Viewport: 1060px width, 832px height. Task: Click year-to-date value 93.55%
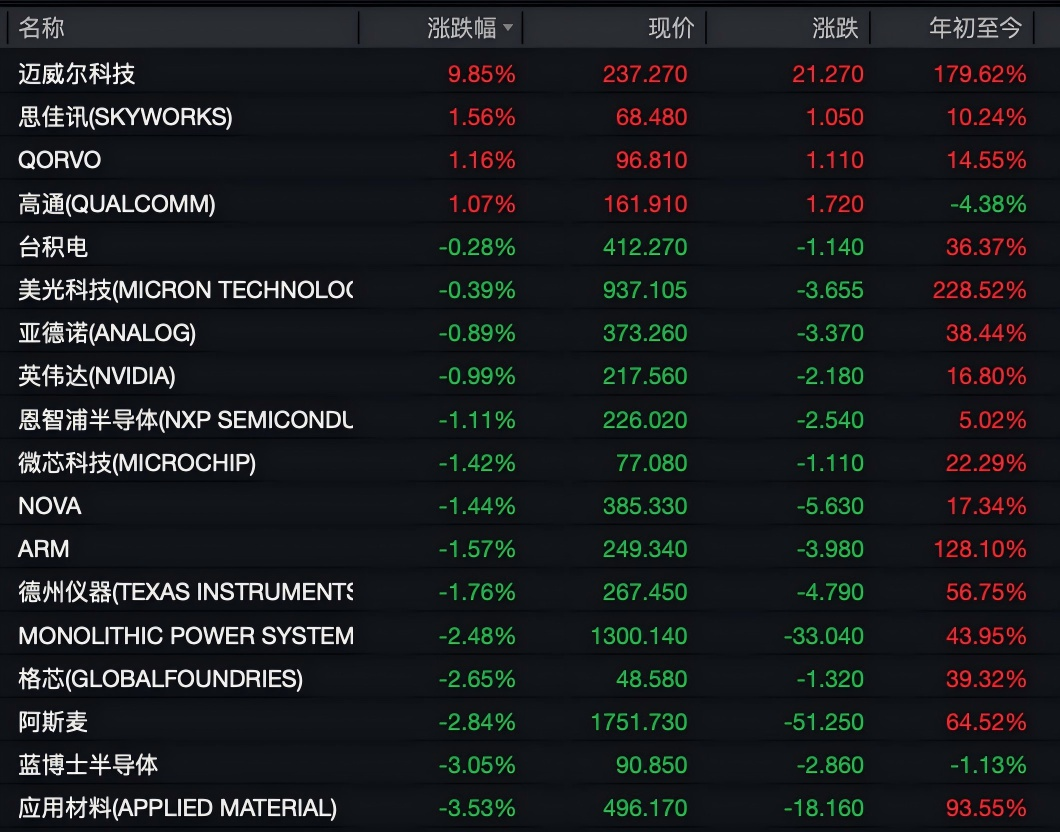(986, 808)
